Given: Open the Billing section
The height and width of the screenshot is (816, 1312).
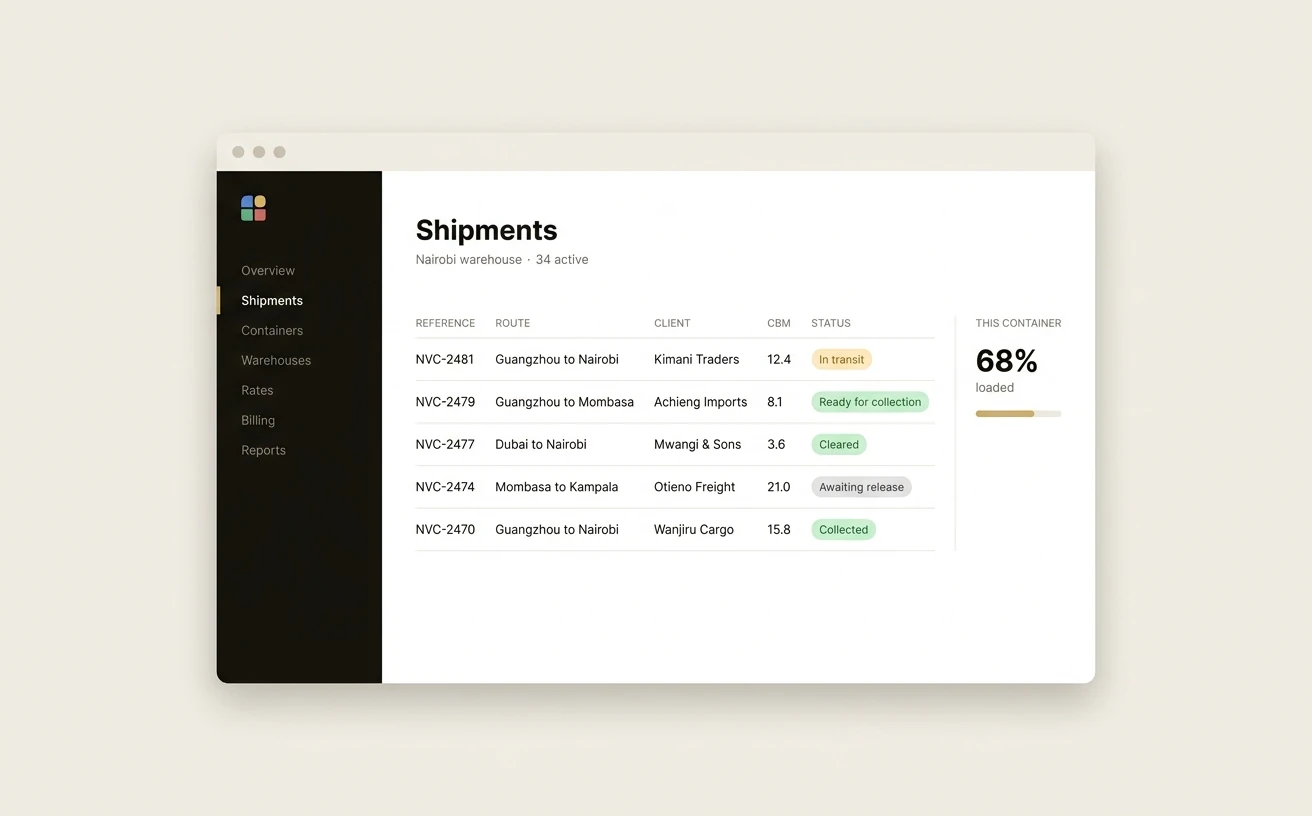Looking at the screenshot, I should tap(258, 420).
